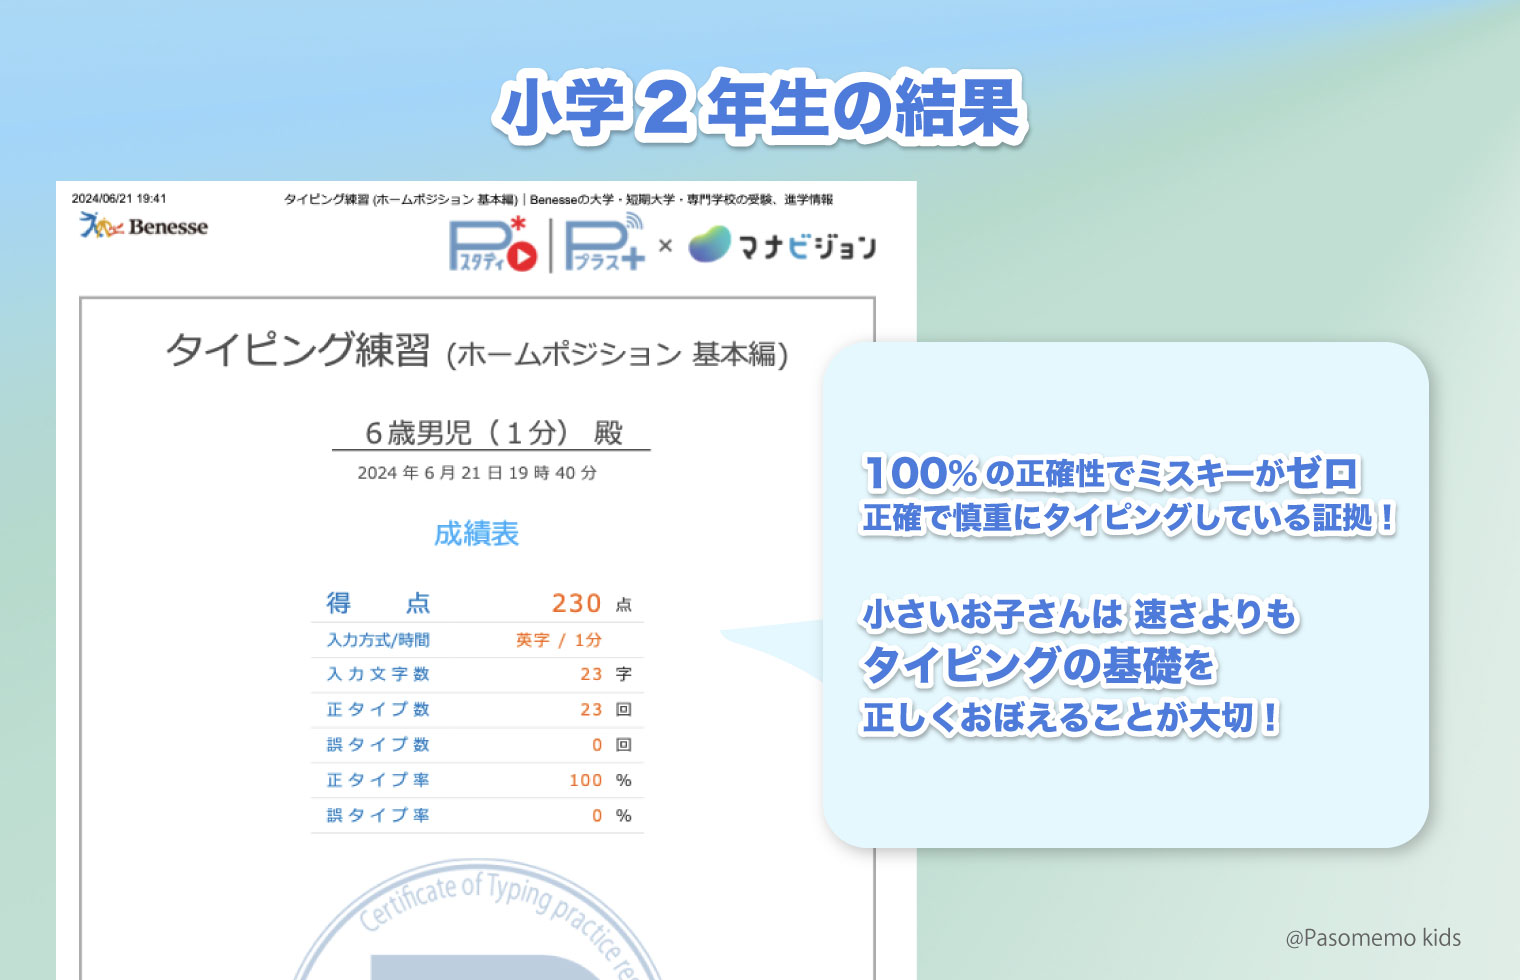Click the 小さいお子さんは速さよりも line
The width and height of the screenshot is (1520, 980).
[1080, 614]
